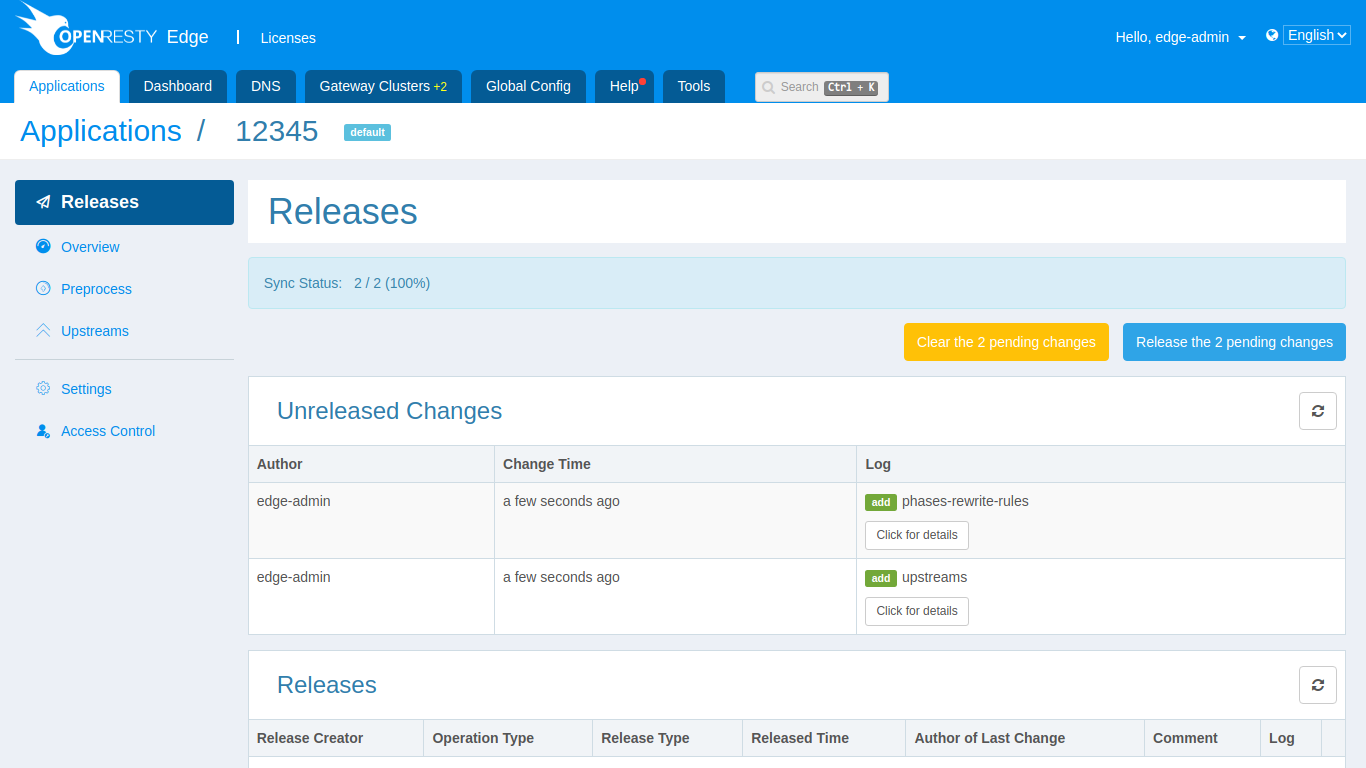
Task: Click edge-admin in phases-rewrite-rules row
Action: point(294,501)
